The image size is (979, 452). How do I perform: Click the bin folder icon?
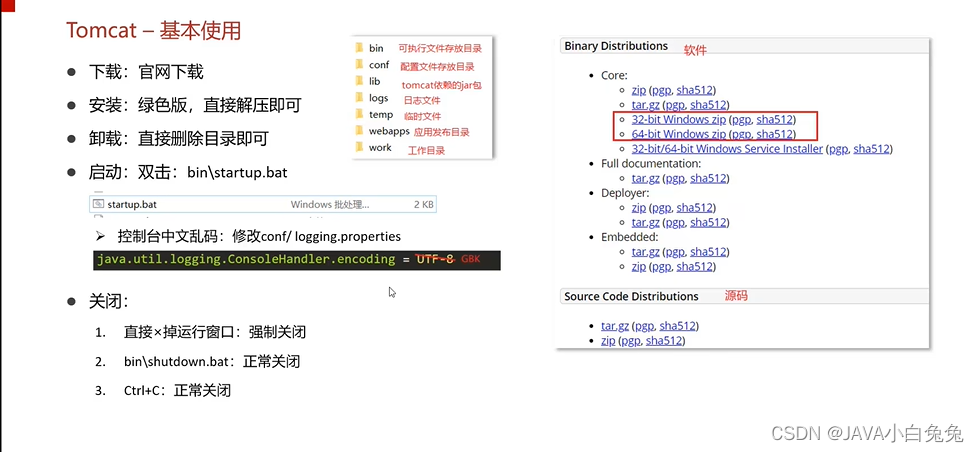click(x=359, y=47)
